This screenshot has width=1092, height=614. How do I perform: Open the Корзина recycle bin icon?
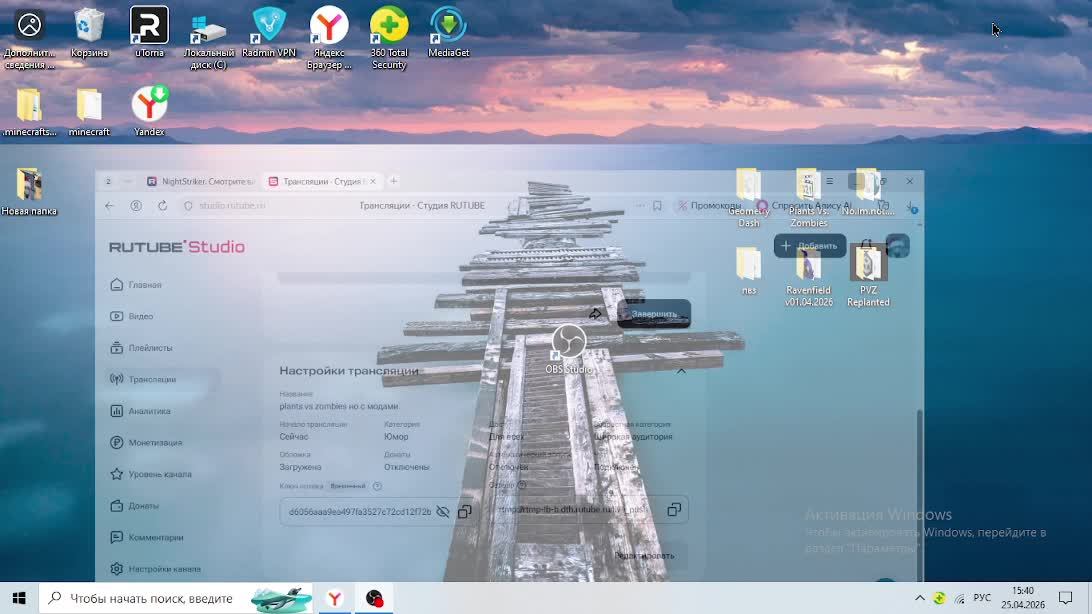click(89, 32)
